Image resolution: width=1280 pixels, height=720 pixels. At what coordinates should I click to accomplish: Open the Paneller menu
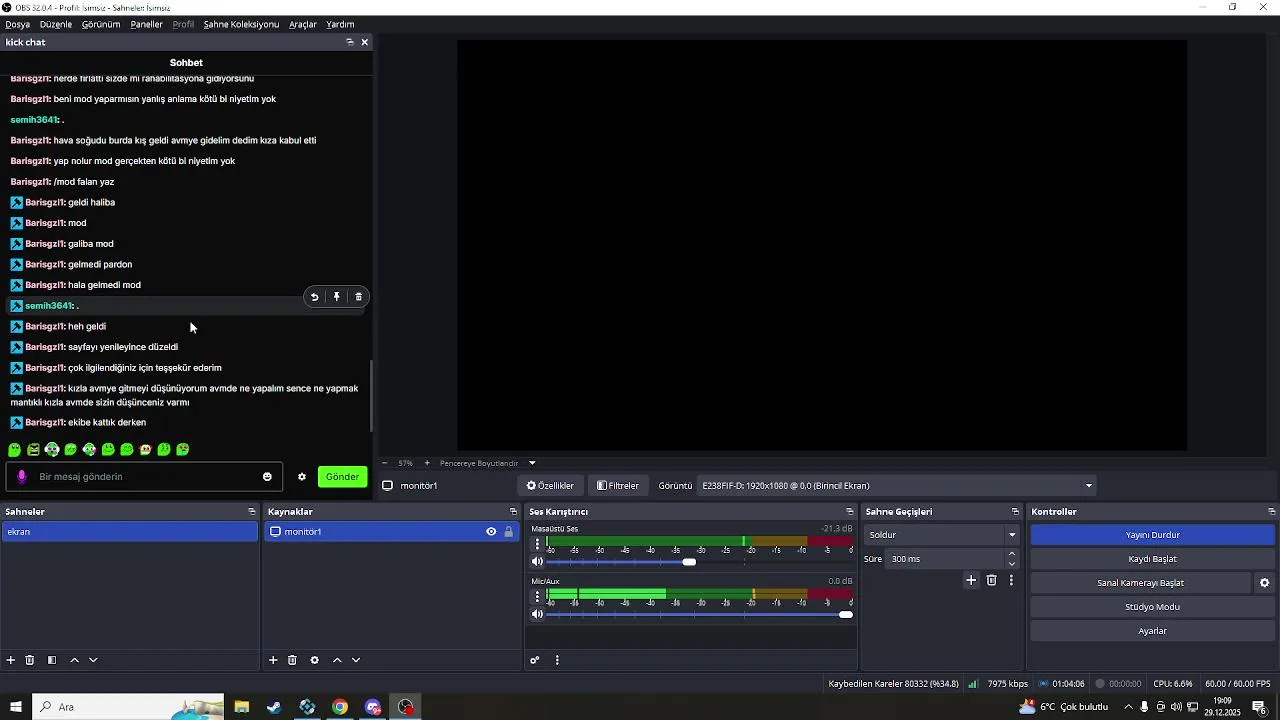click(x=146, y=24)
